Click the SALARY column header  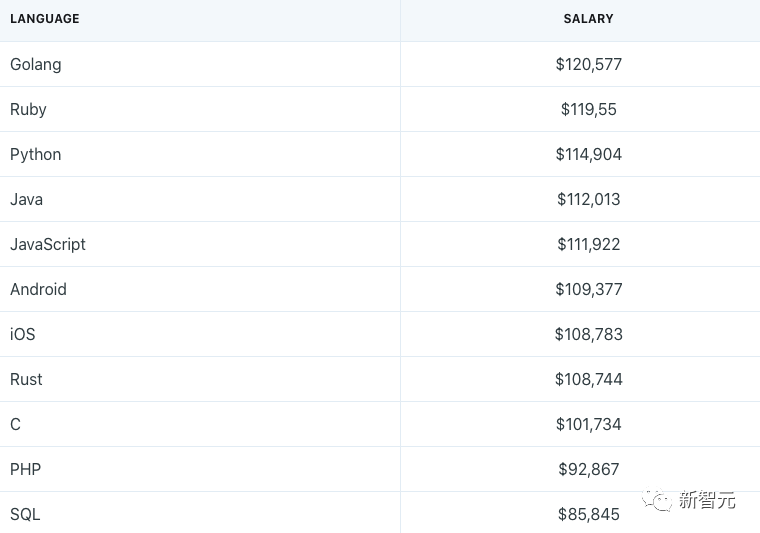pyautogui.click(x=588, y=19)
